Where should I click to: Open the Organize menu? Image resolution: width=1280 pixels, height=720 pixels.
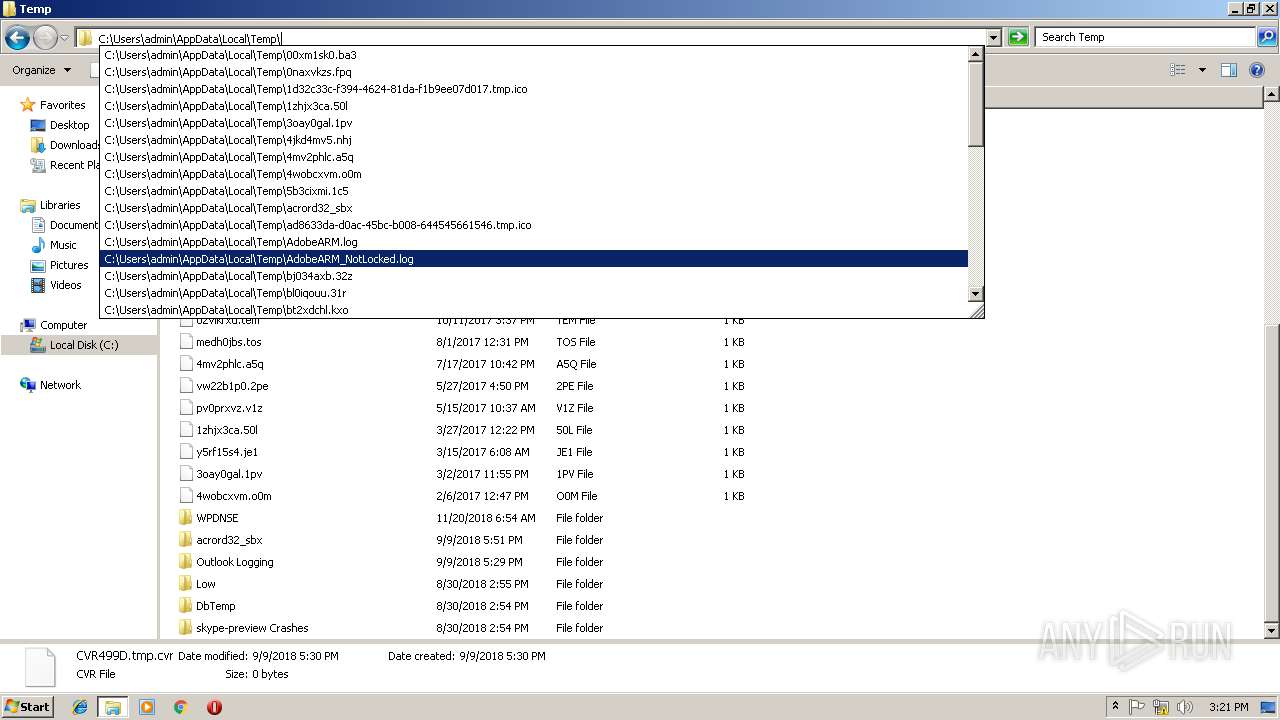[41, 70]
